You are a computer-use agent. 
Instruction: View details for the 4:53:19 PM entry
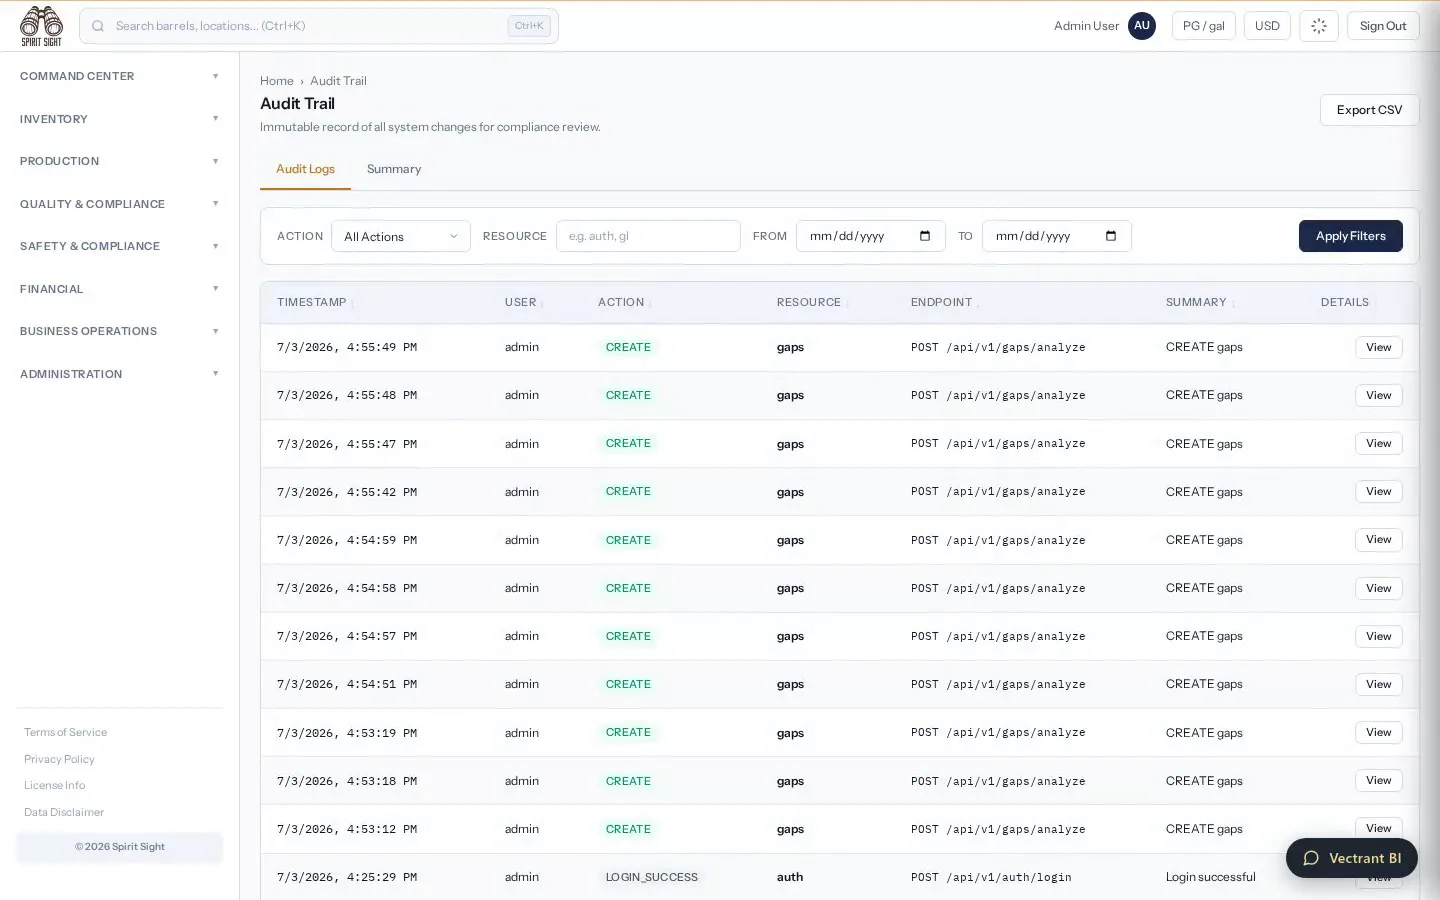(1378, 732)
